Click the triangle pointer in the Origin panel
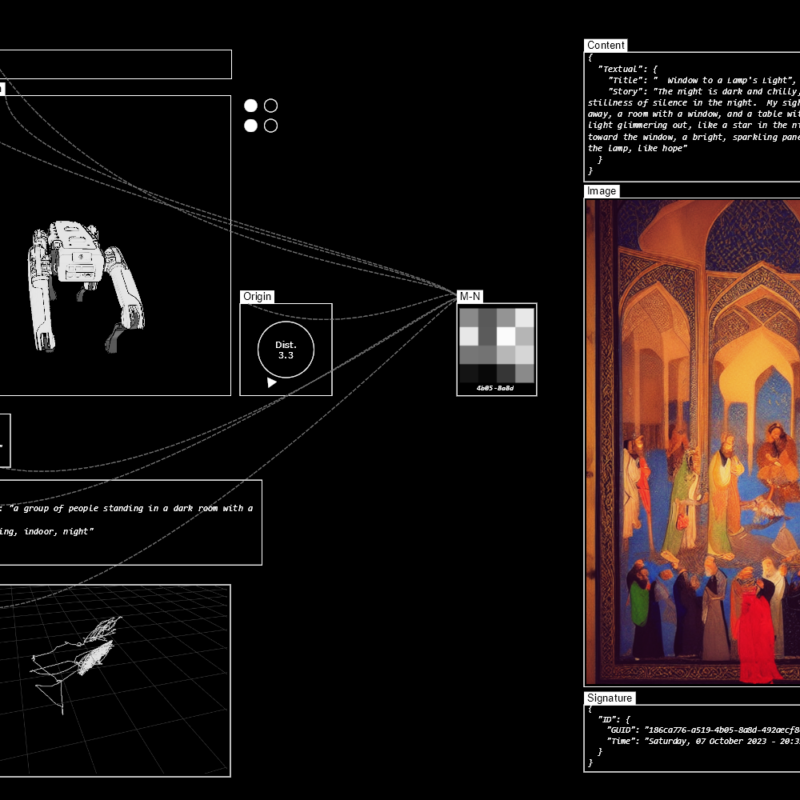800x800 pixels. [x=271, y=382]
